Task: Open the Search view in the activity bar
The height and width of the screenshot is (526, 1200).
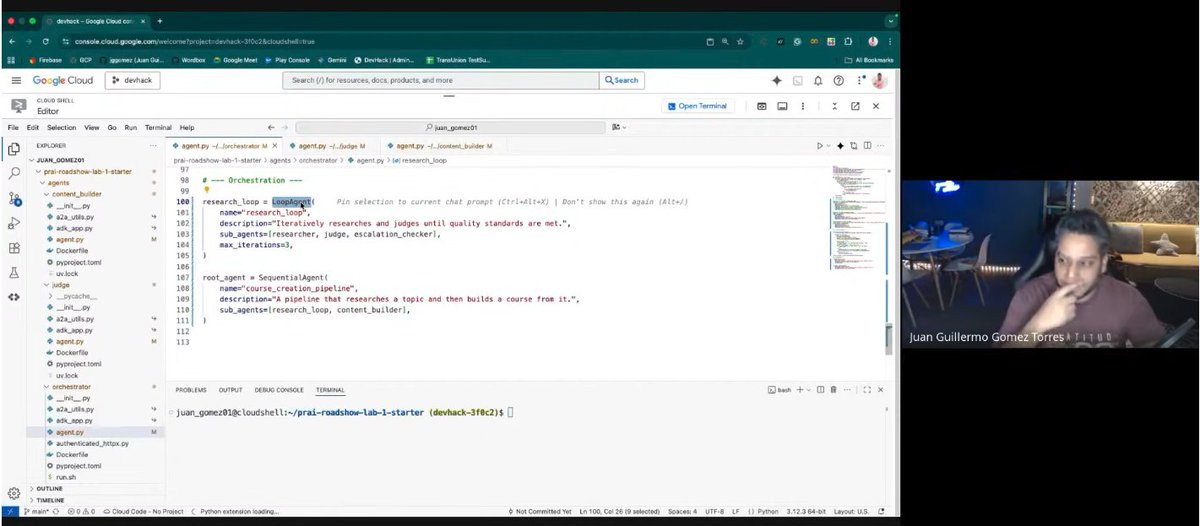Action: (14, 174)
